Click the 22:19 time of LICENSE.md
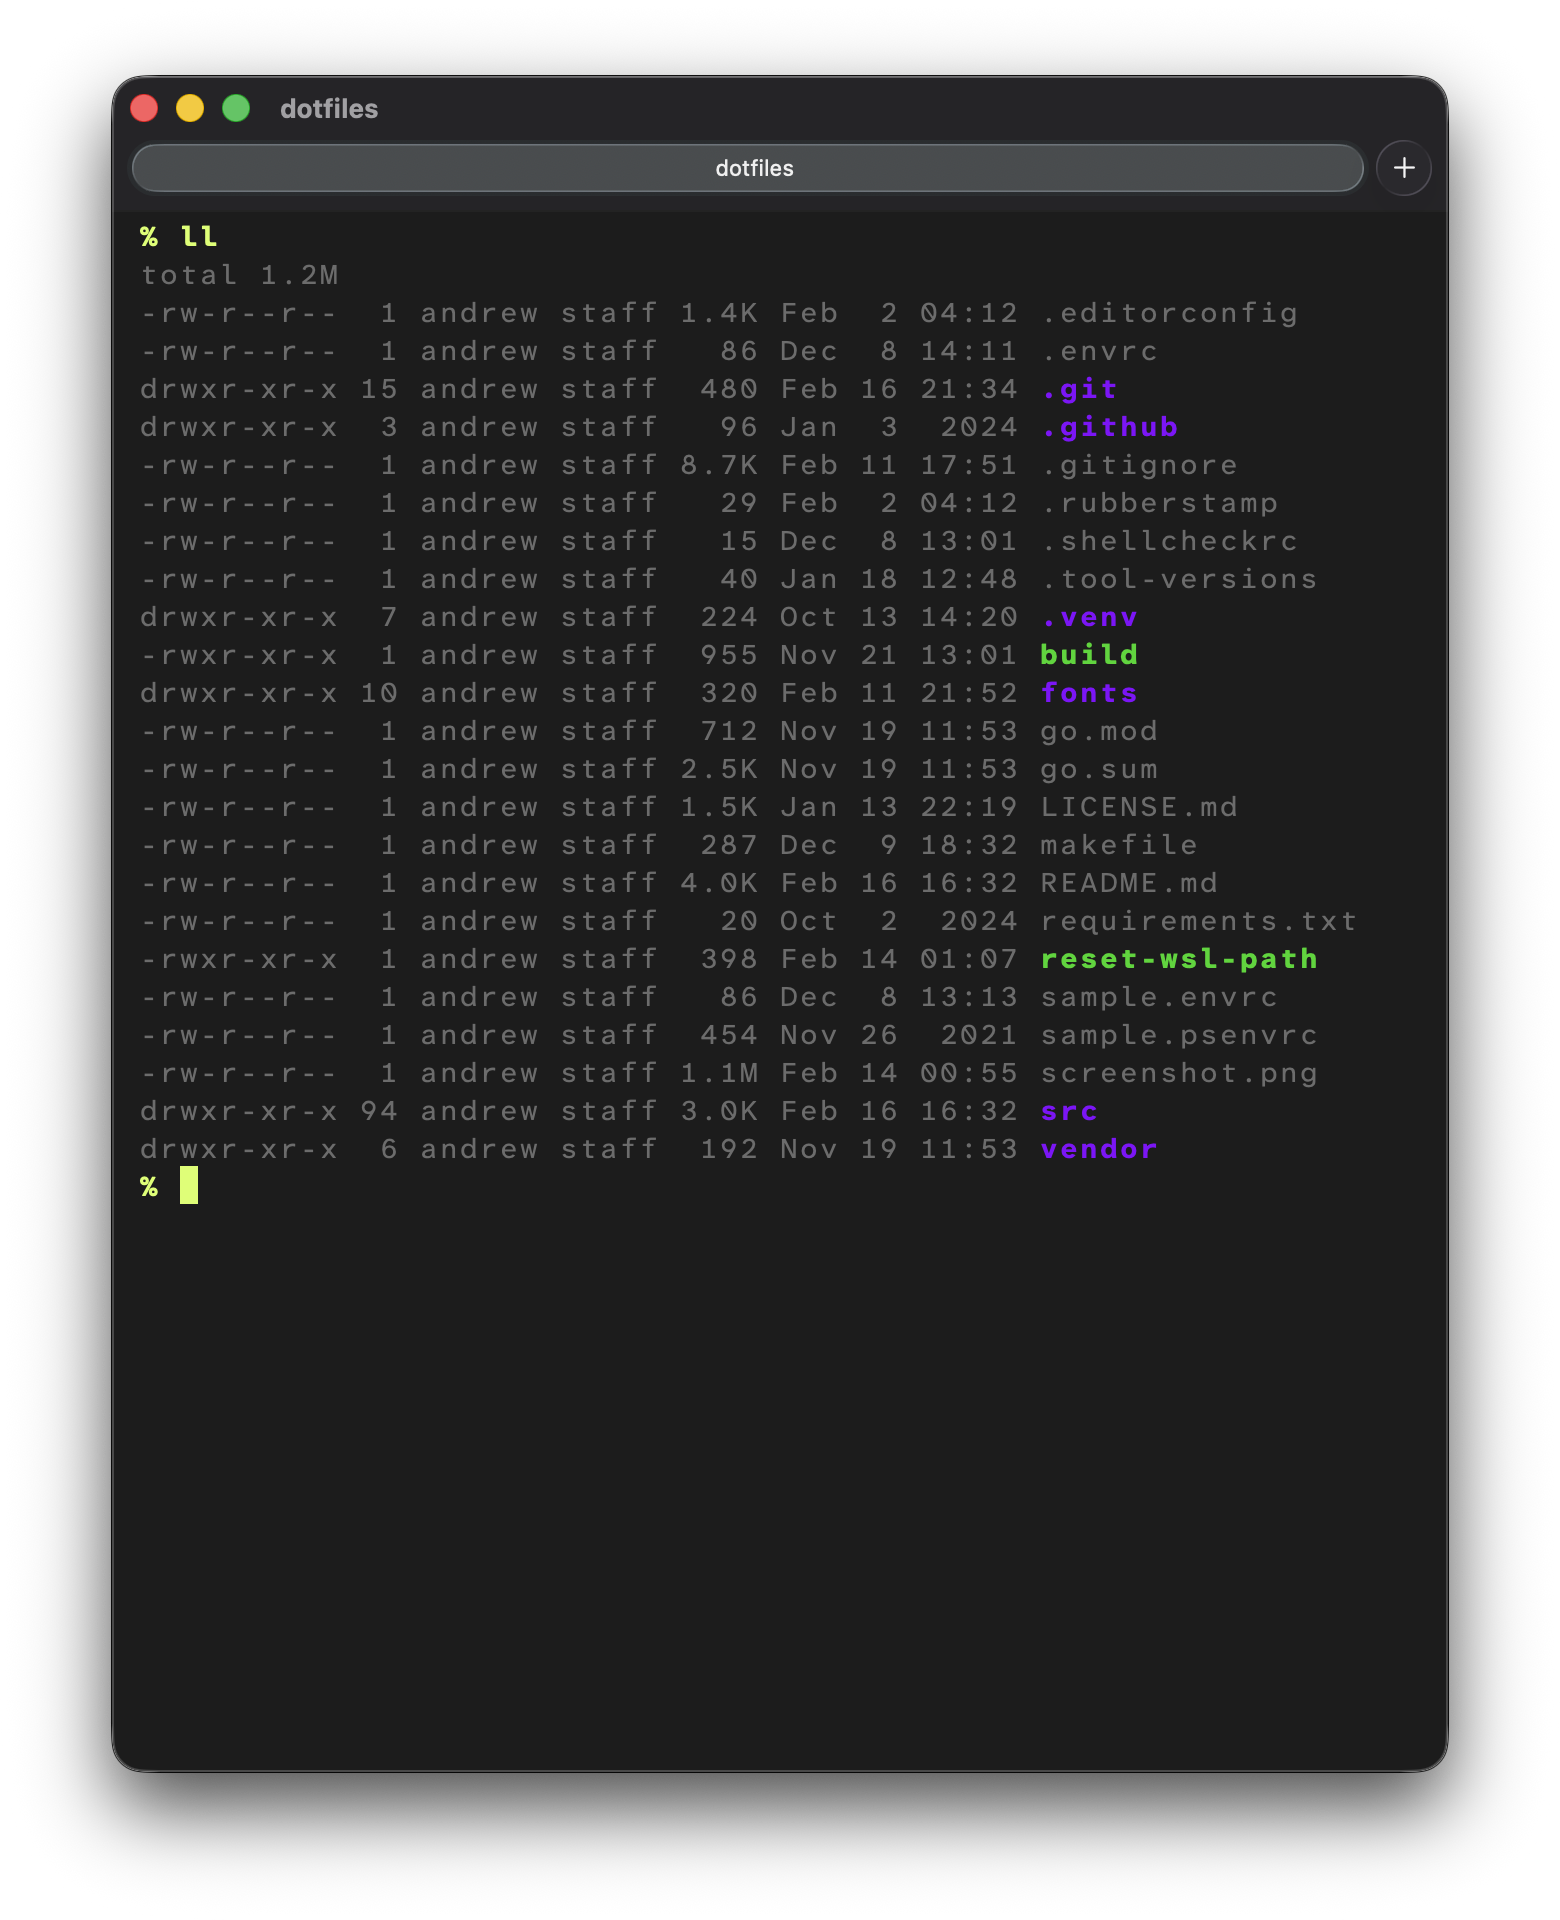The image size is (1560, 1920). tap(969, 807)
